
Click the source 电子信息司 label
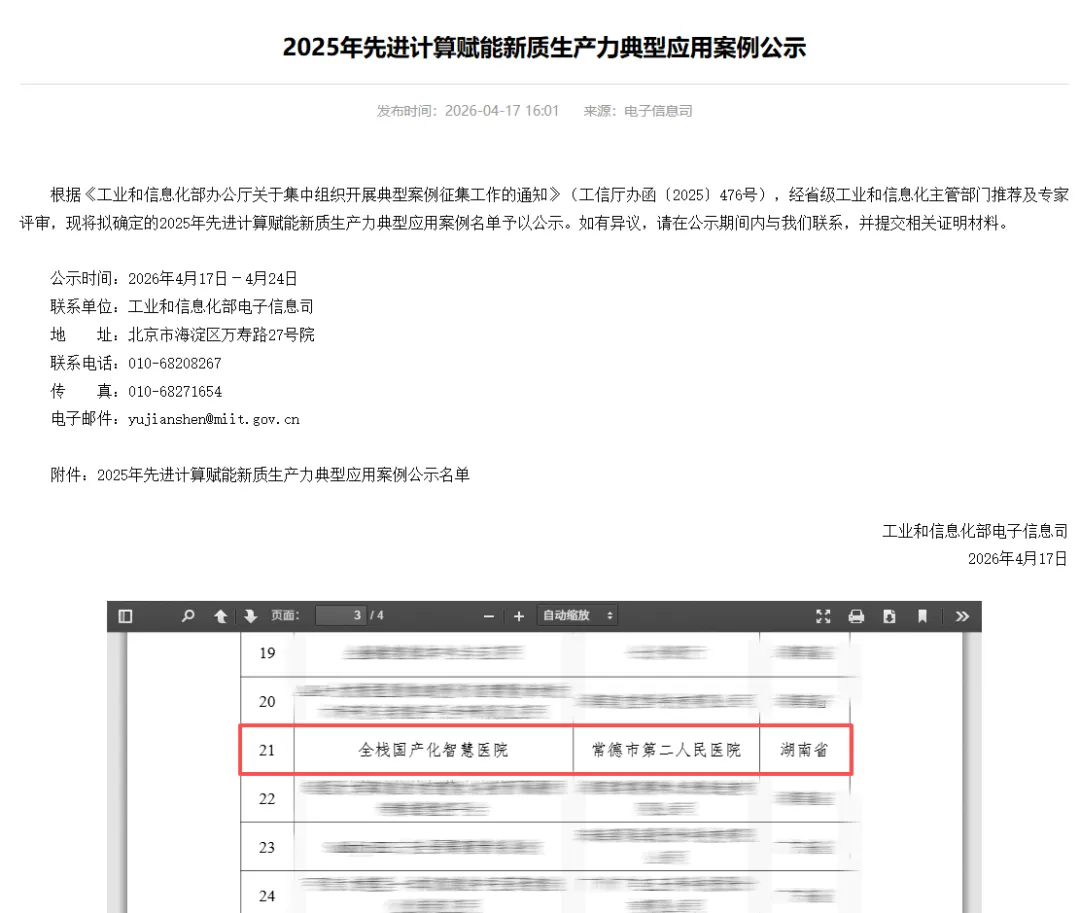pos(658,111)
